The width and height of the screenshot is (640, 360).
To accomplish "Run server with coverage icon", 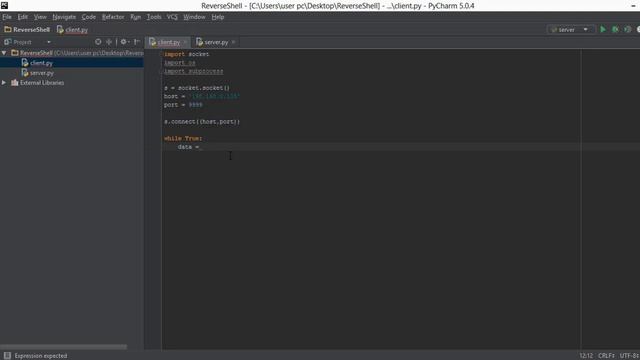I will [x=628, y=29].
